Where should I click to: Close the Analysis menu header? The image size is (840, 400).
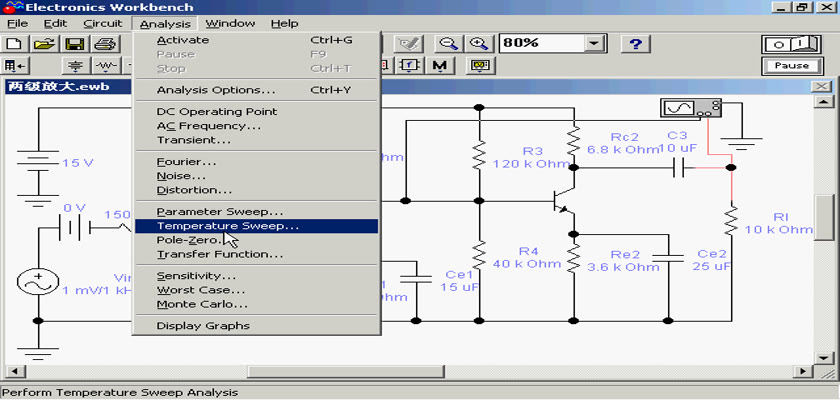pos(165,24)
